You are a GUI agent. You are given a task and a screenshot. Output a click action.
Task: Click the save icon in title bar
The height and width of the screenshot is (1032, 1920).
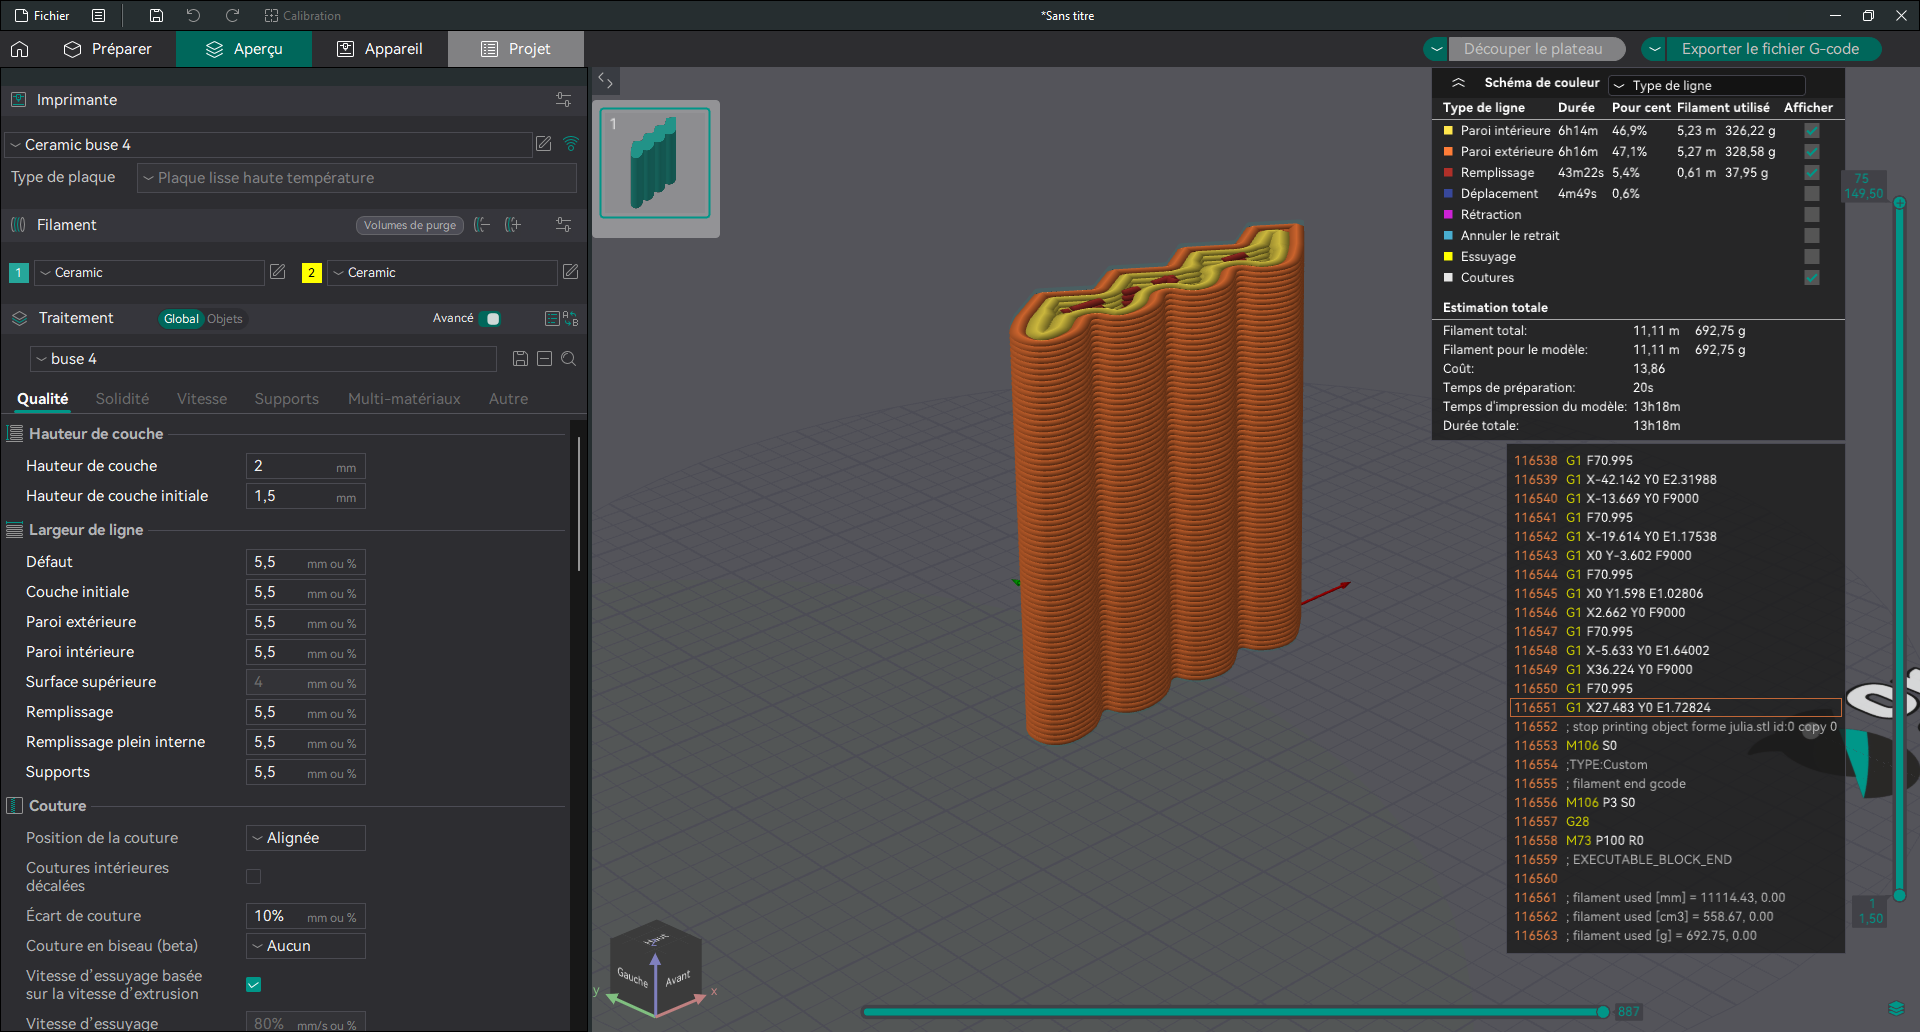[x=156, y=15]
